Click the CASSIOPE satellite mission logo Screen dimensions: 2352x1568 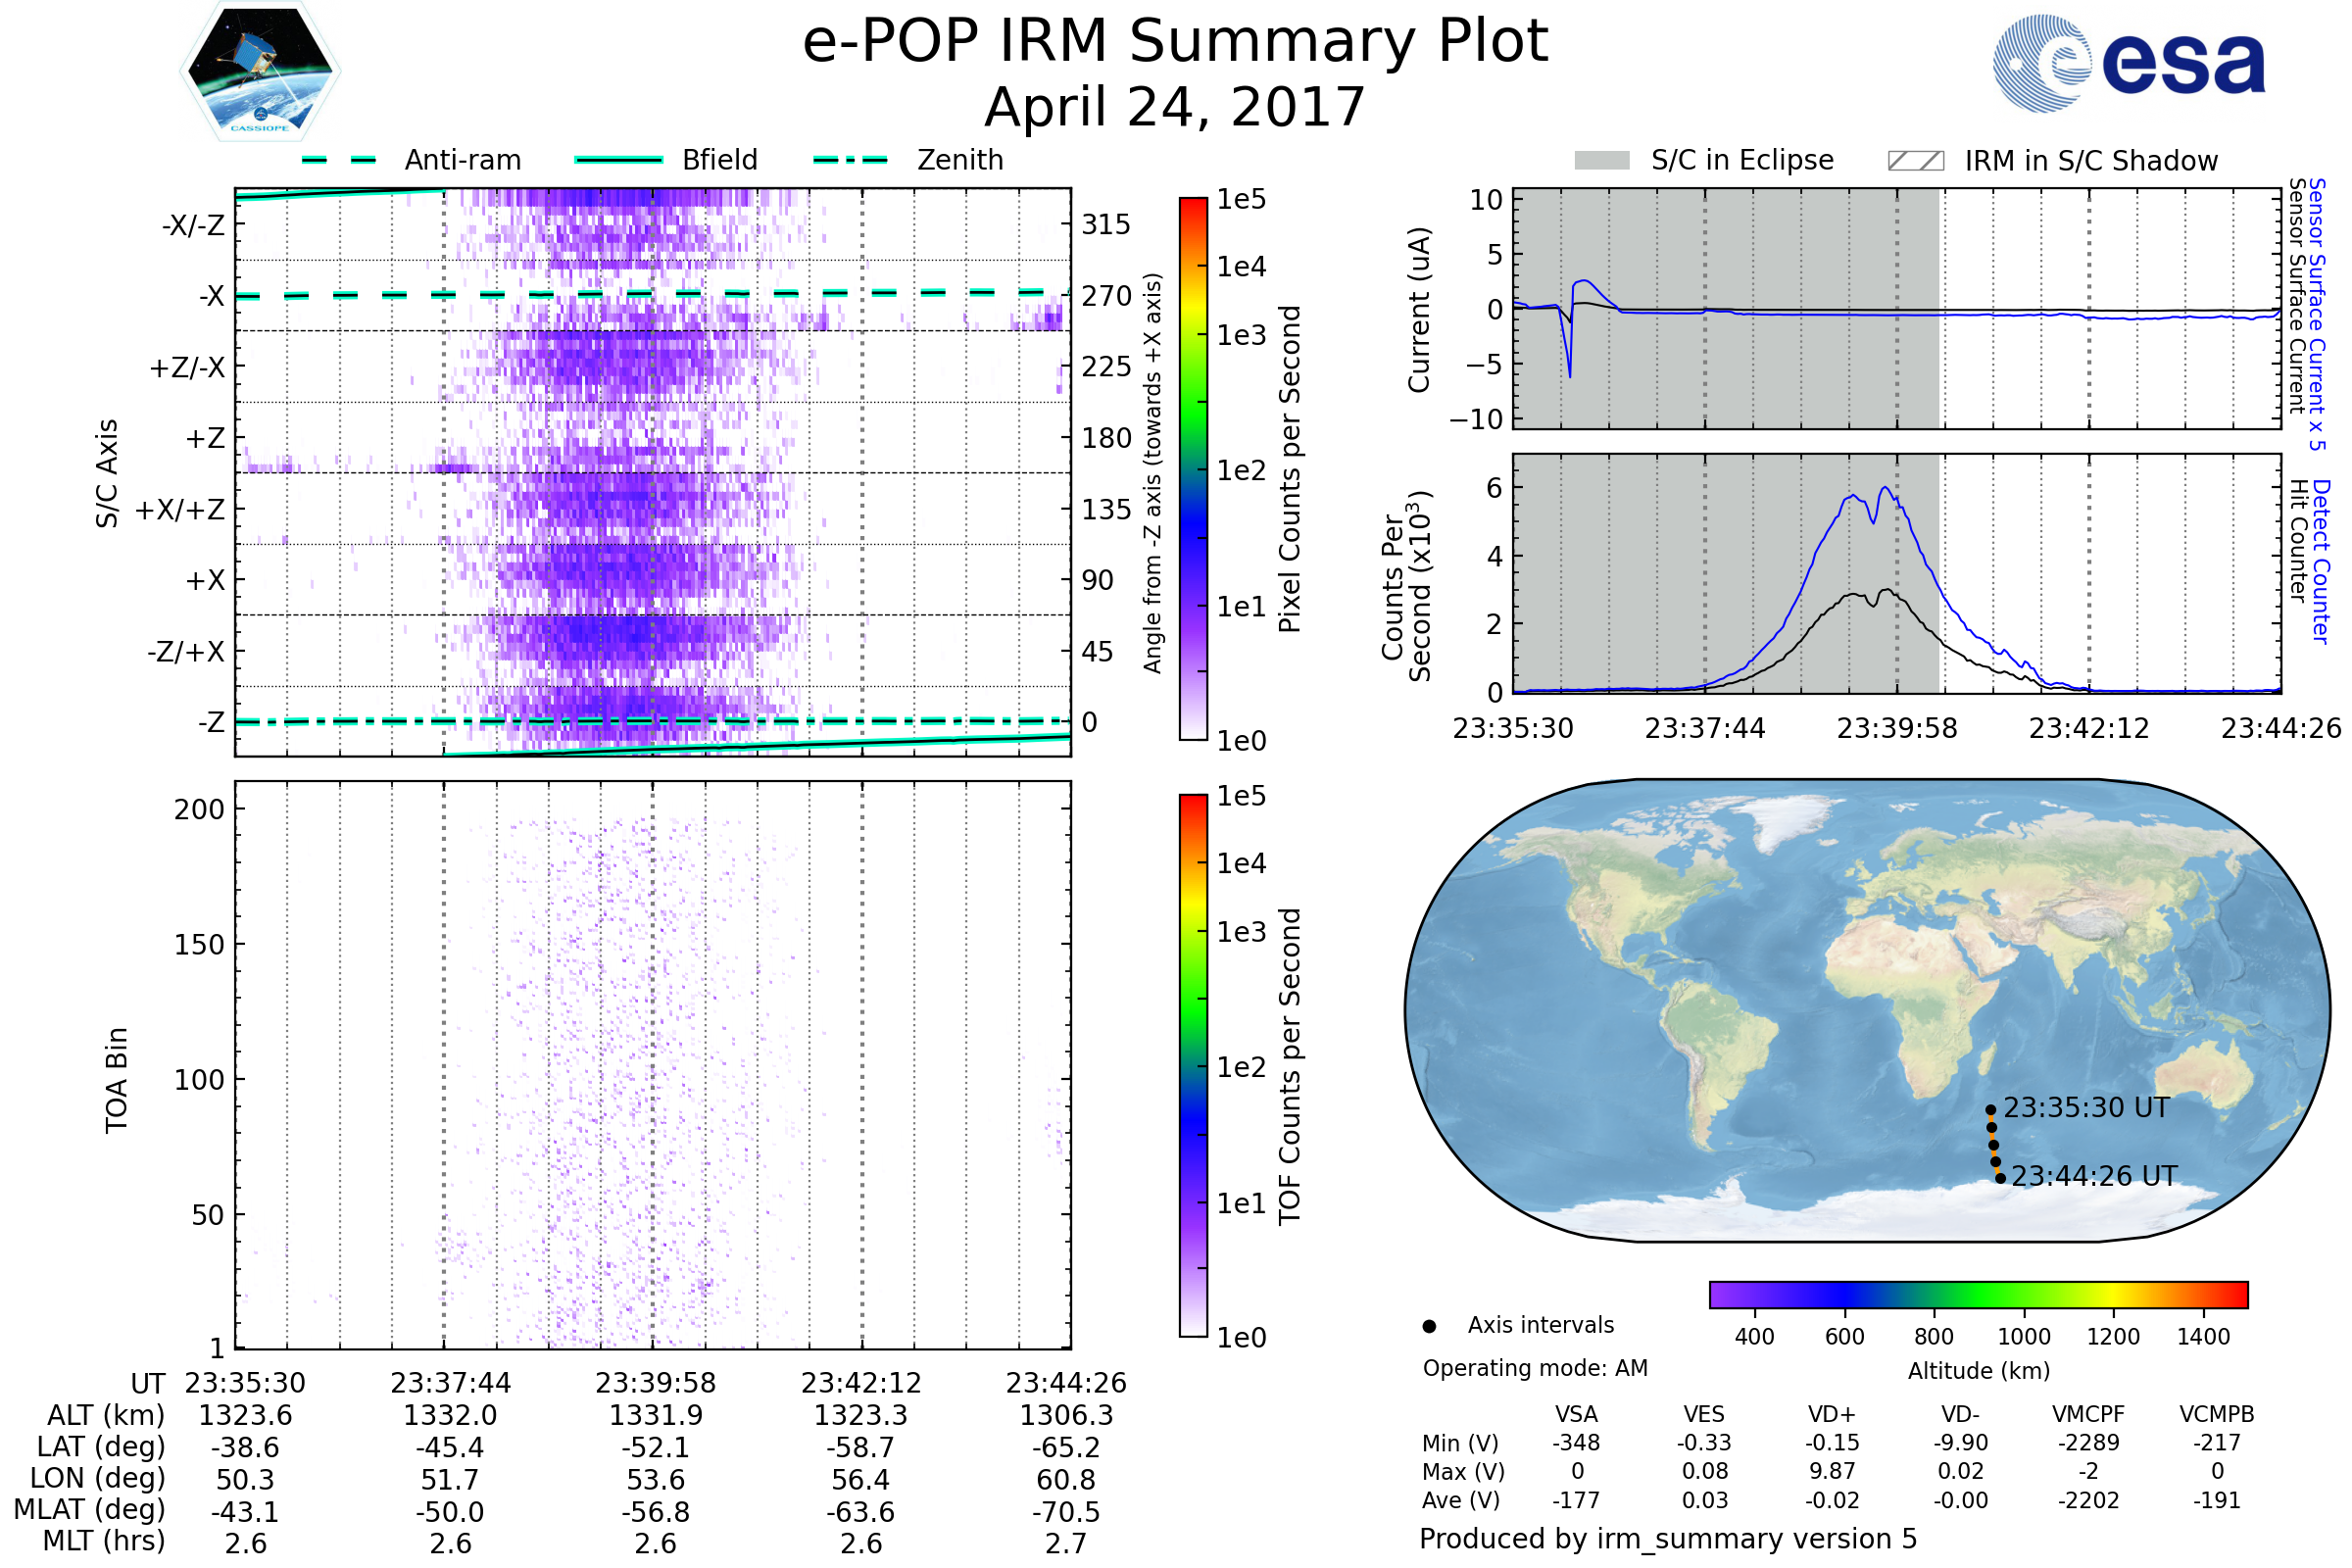tap(260, 72)
